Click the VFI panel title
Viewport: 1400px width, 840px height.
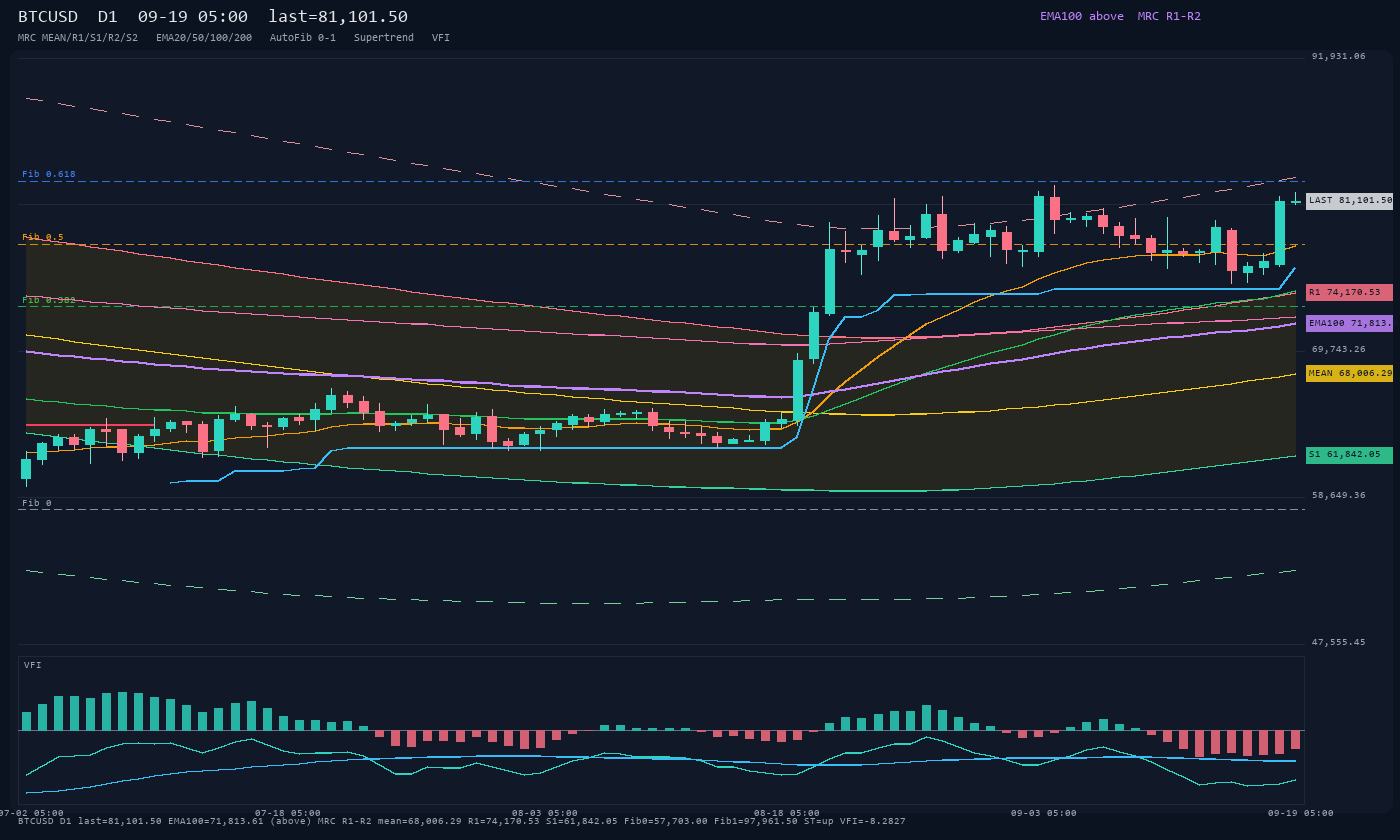tap(33, 665)
